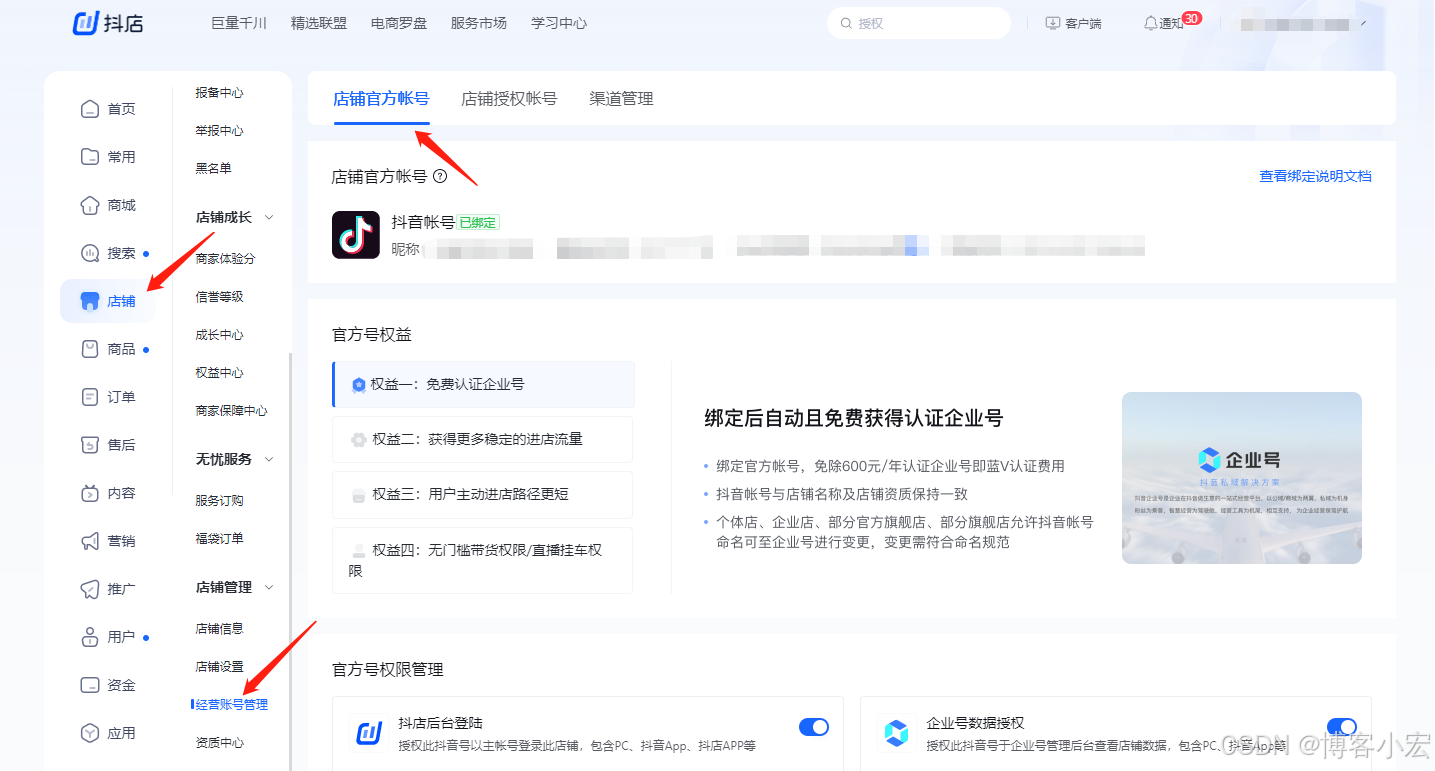Collapse the 店铺管理 section
This screenshot has height=771, width=1435.
tap(268, 587)
